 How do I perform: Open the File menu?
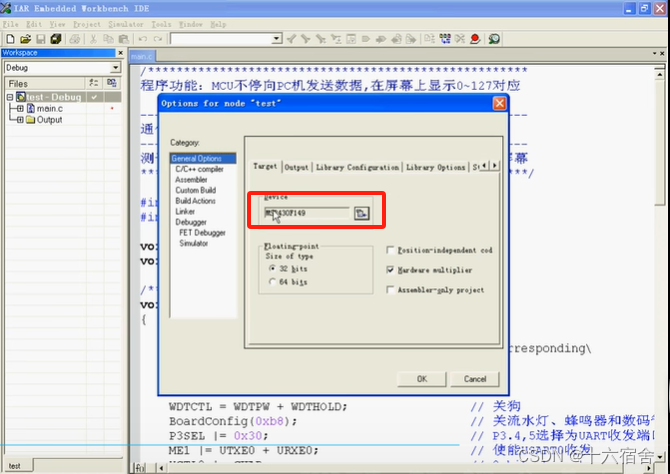pos(11,24)
